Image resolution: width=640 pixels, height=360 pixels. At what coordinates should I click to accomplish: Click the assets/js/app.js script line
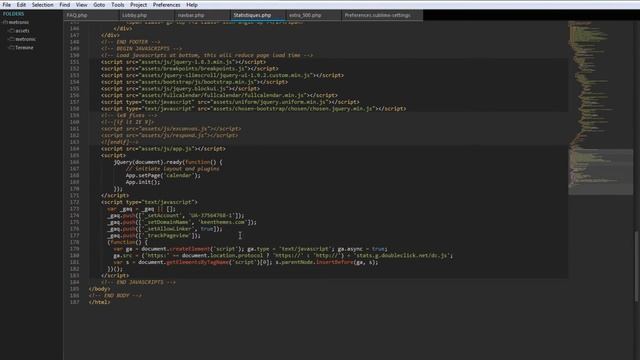tap(163, 149)
